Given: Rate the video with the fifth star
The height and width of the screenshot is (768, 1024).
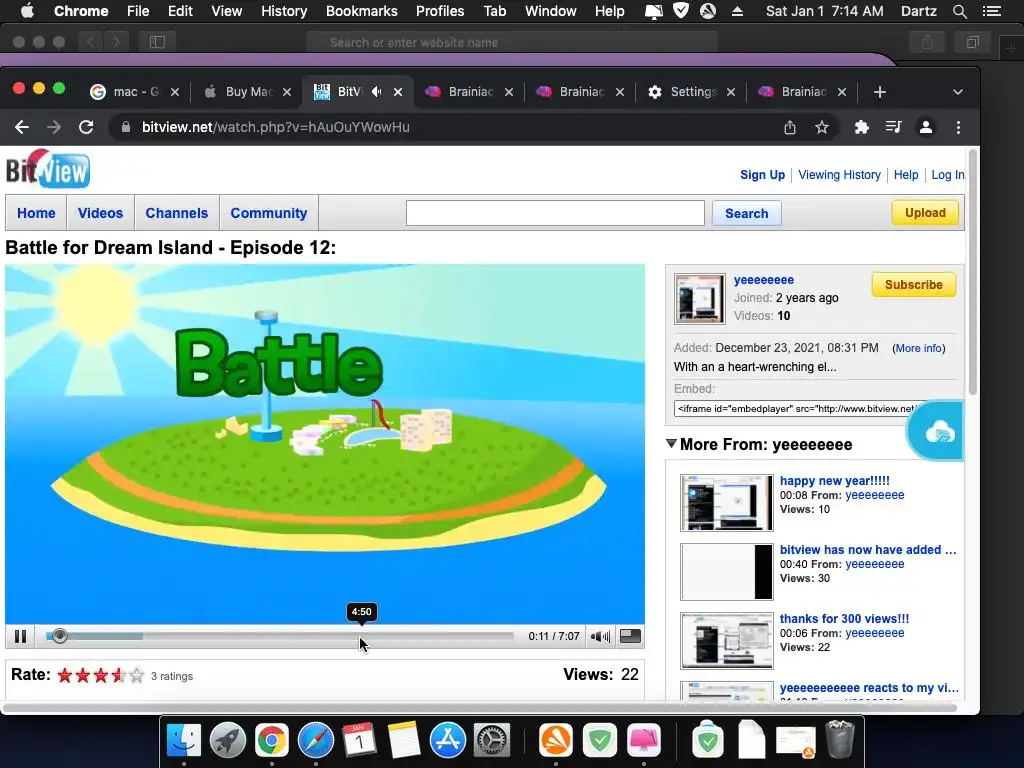Looking at the screenshot, I should 136,675.
